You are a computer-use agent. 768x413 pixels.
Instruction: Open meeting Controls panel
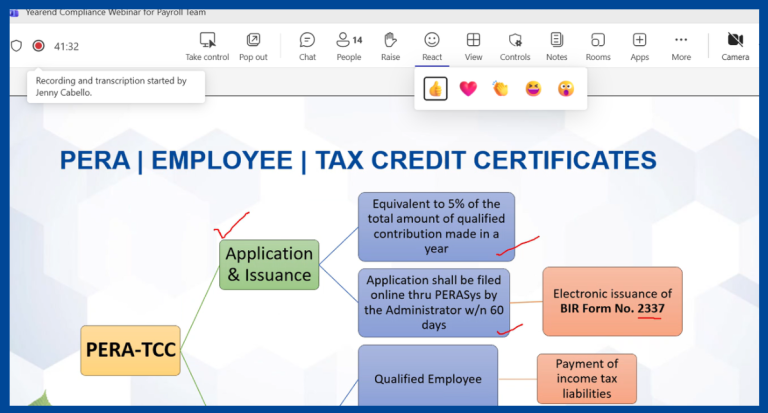pyautogui.click(x=515, y=45)
